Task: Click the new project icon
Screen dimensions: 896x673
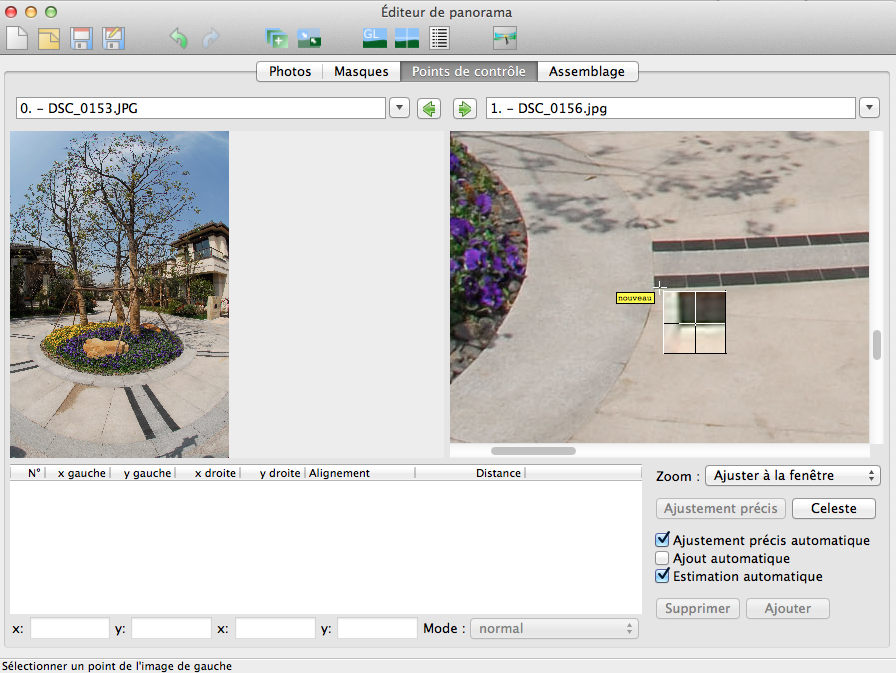Action: pos(17,39)
